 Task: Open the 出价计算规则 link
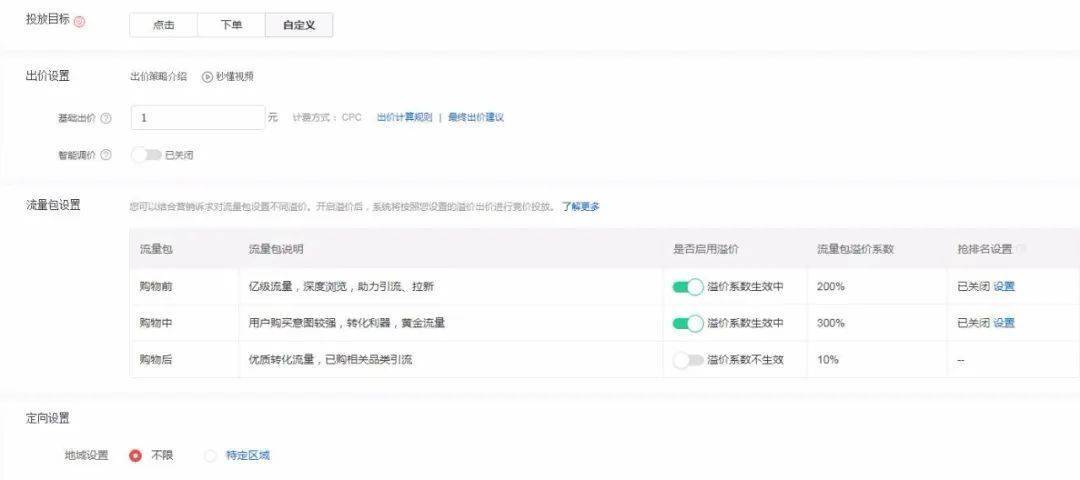[404, 118]
